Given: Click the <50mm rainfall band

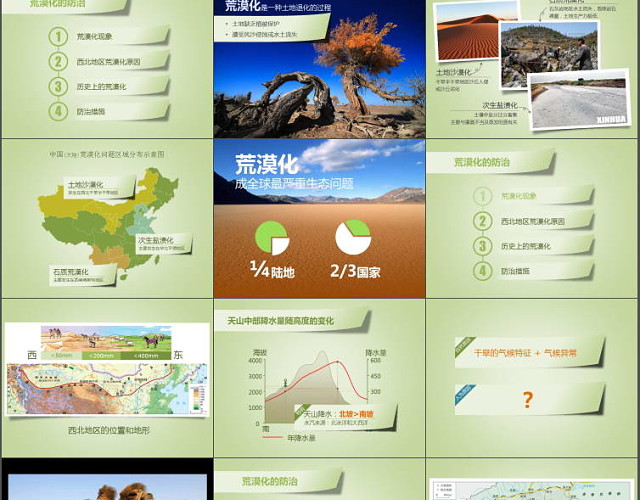Looking at the screenshot, I should coord(62,356).
